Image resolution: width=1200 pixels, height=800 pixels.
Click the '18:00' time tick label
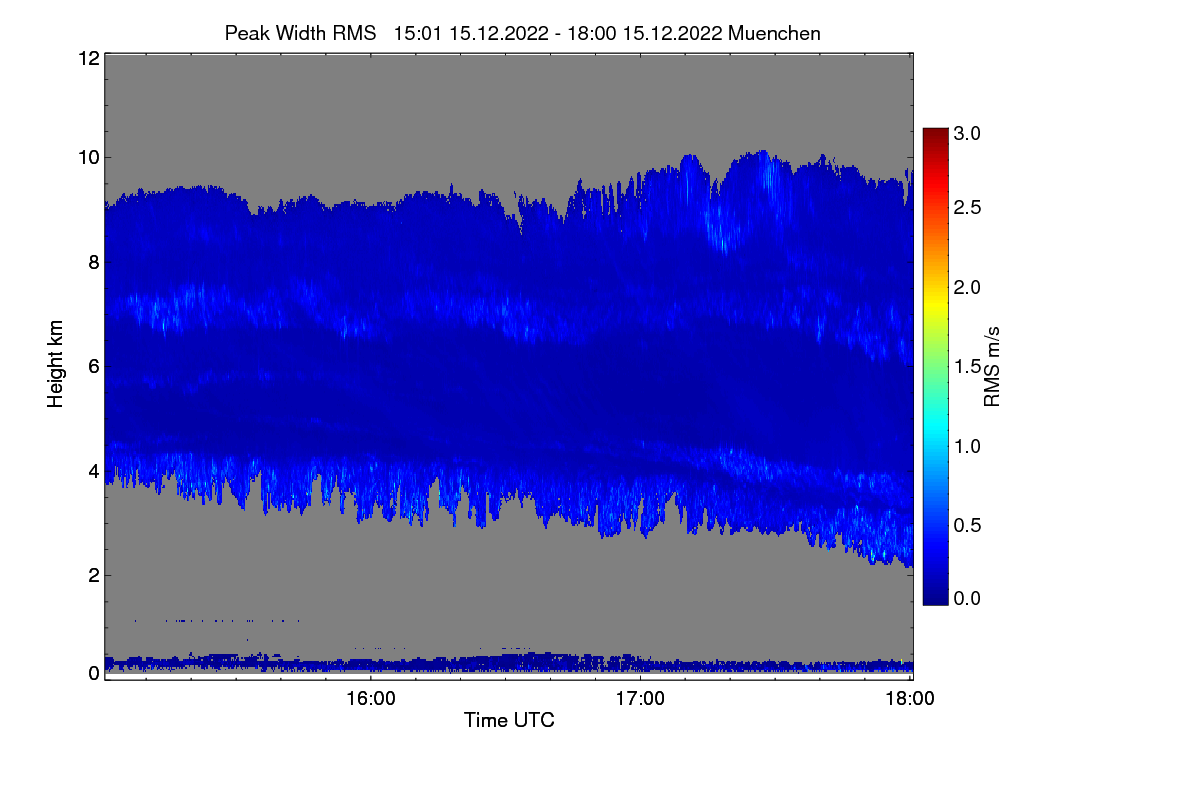[909, 699]
